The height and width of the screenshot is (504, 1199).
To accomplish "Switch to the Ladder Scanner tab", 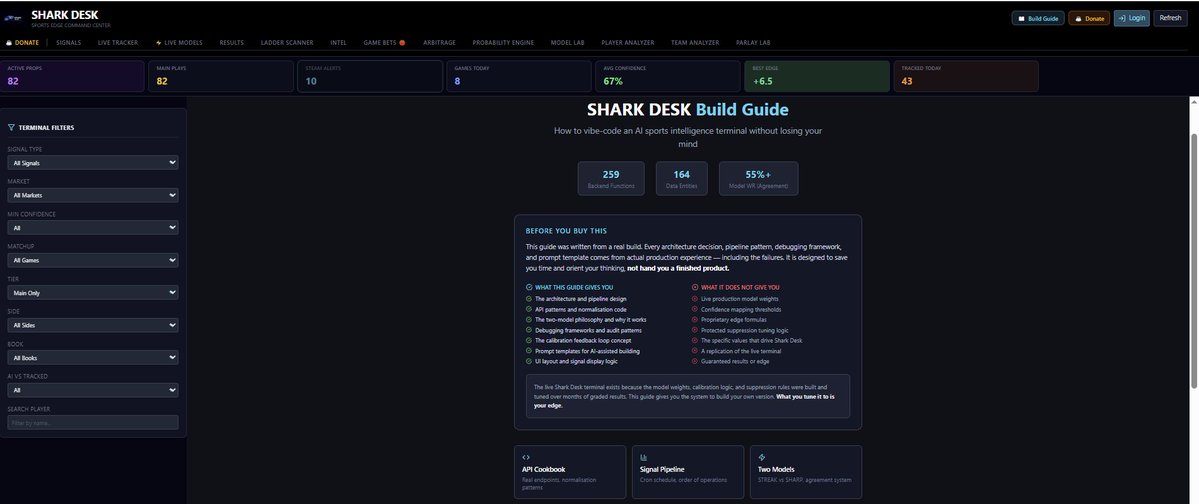I will [288, 43].
